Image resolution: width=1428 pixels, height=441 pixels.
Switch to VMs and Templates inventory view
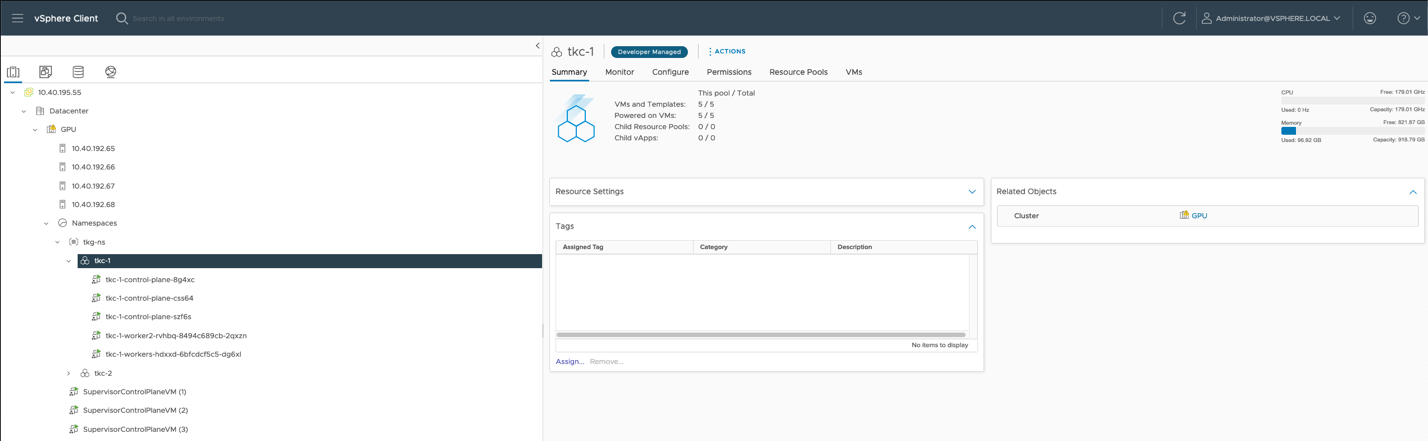45,72
